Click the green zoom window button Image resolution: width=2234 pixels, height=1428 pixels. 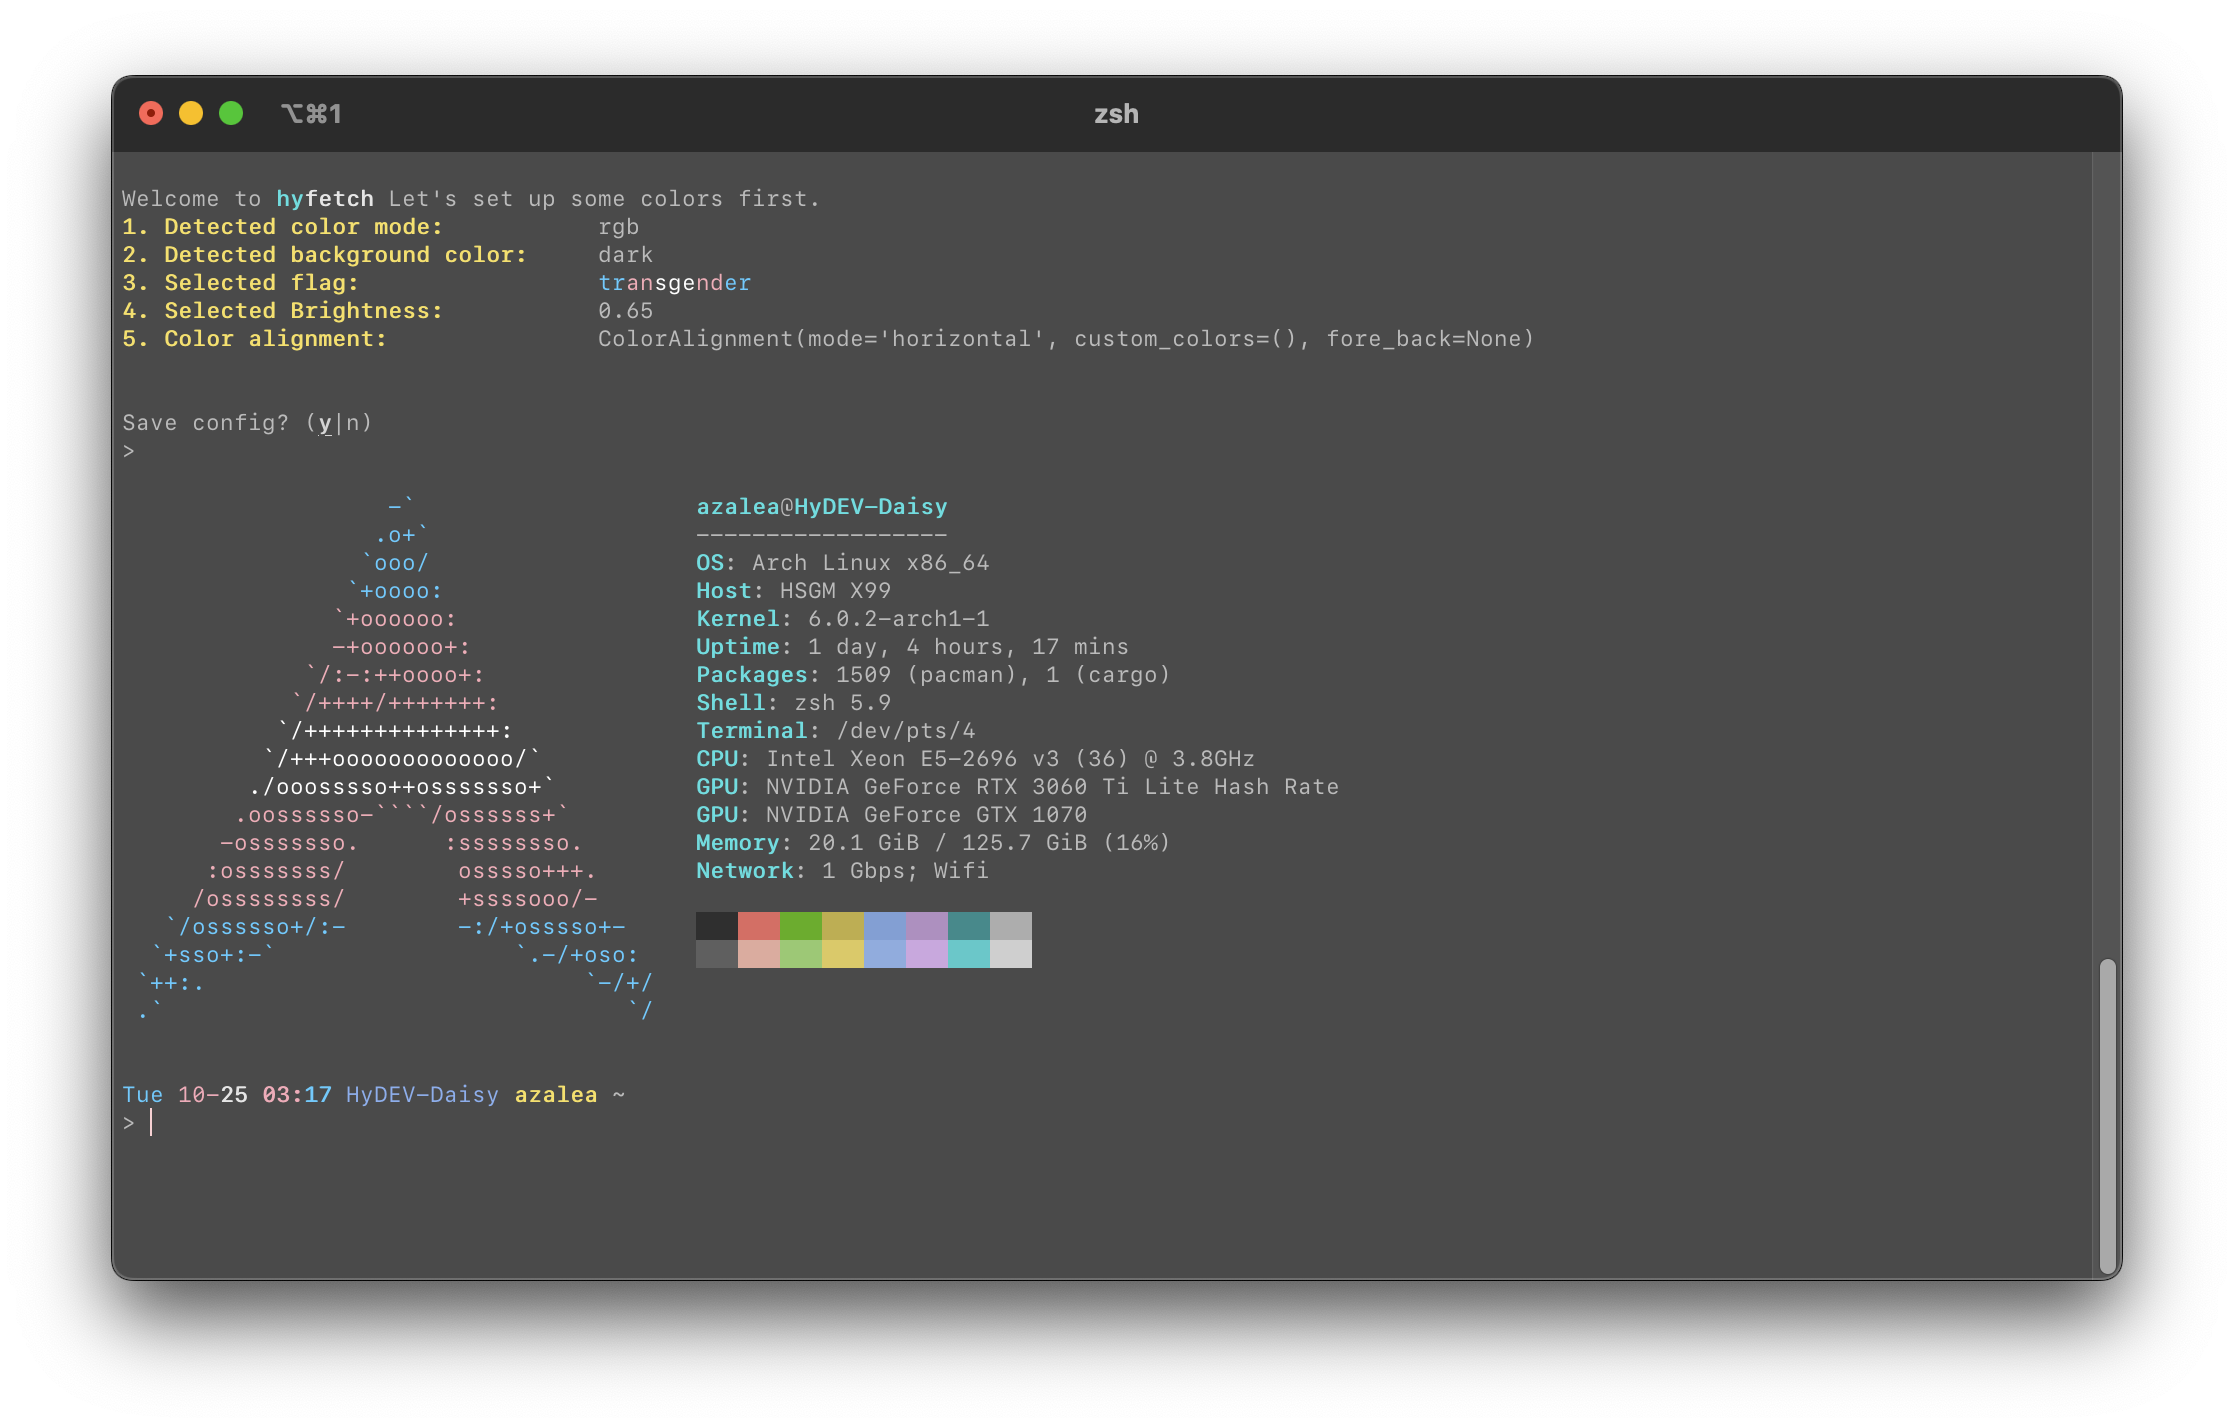click(231, 114)
